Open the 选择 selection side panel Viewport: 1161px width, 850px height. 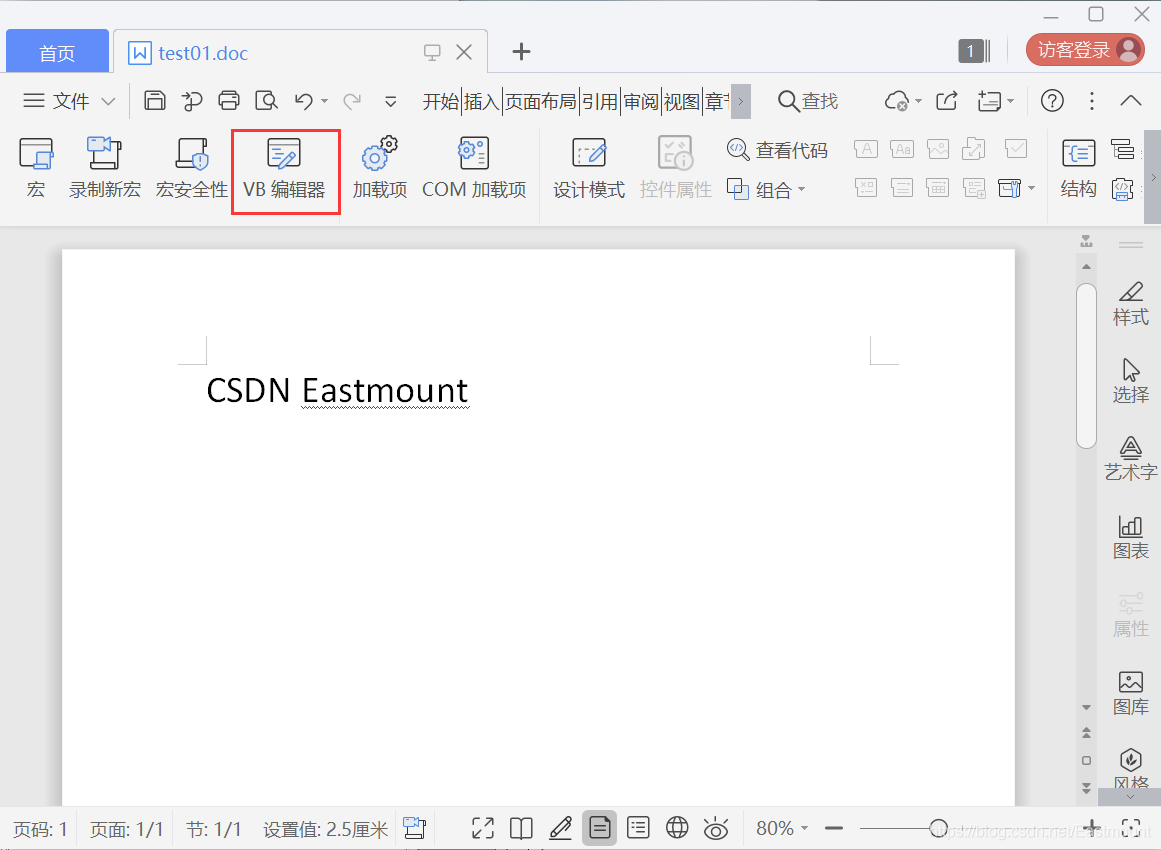1131,381
